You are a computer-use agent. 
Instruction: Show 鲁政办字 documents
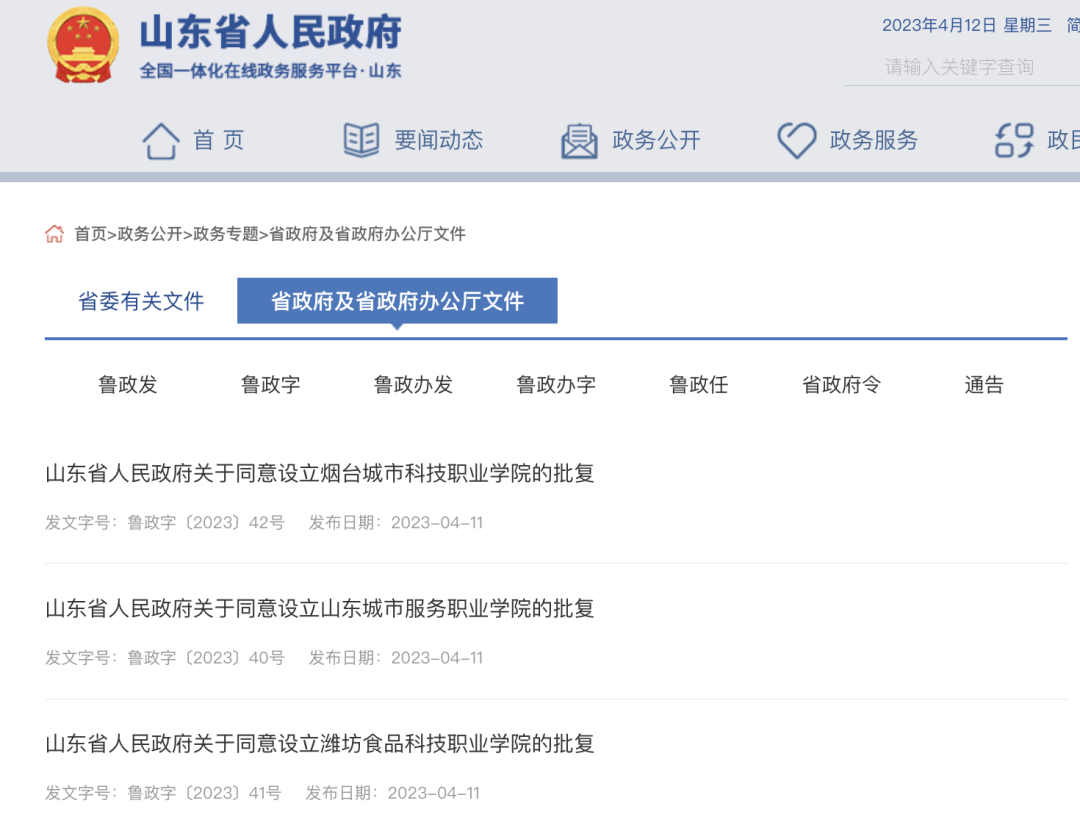pyautogui.click(x=556, y=385)
